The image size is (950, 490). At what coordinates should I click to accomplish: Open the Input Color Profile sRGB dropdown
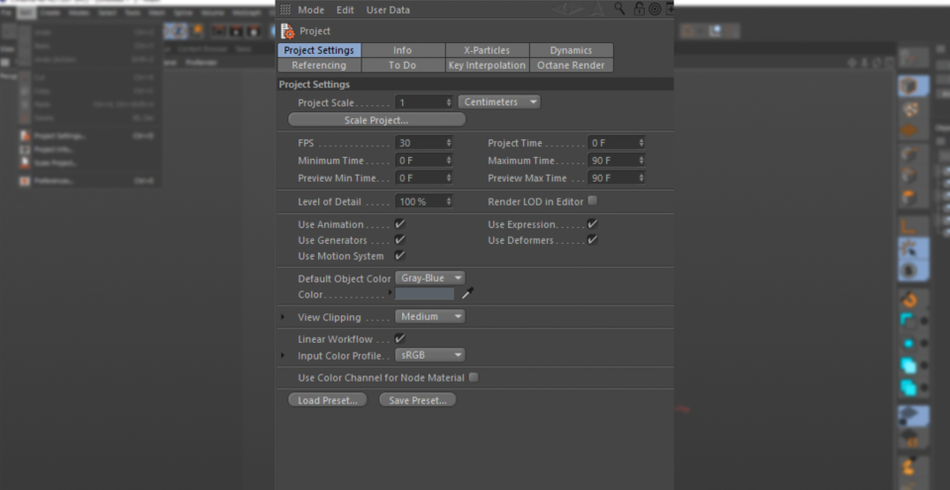pyautogui.click(x=430, y=354)
